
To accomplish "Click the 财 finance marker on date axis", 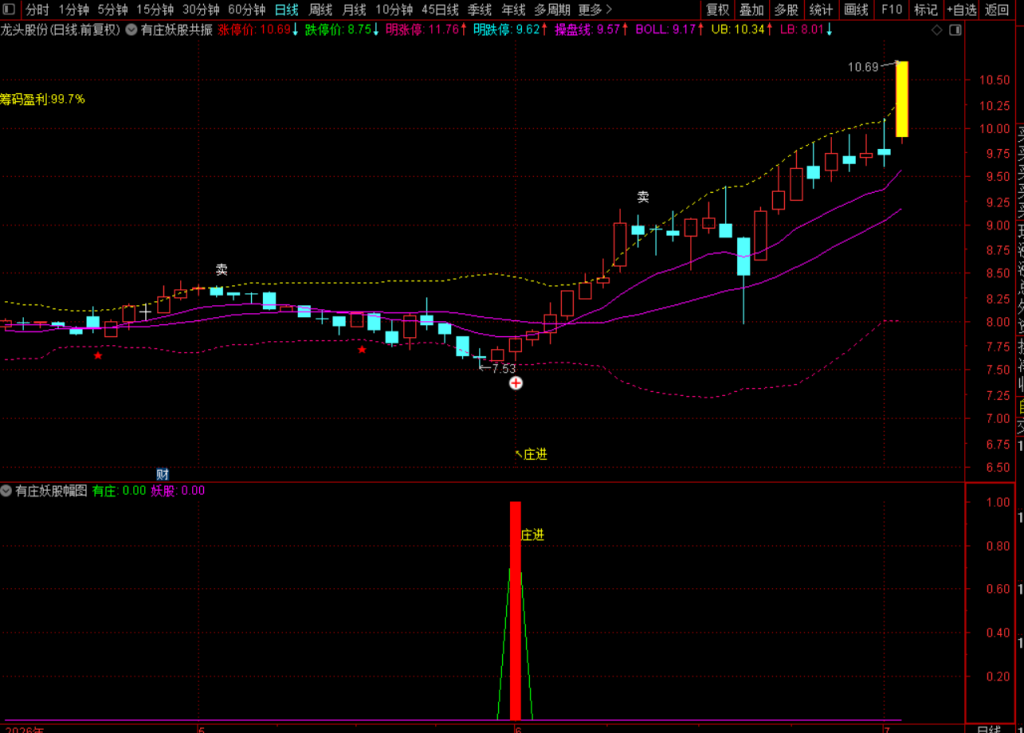I will (x=163, y=474).
